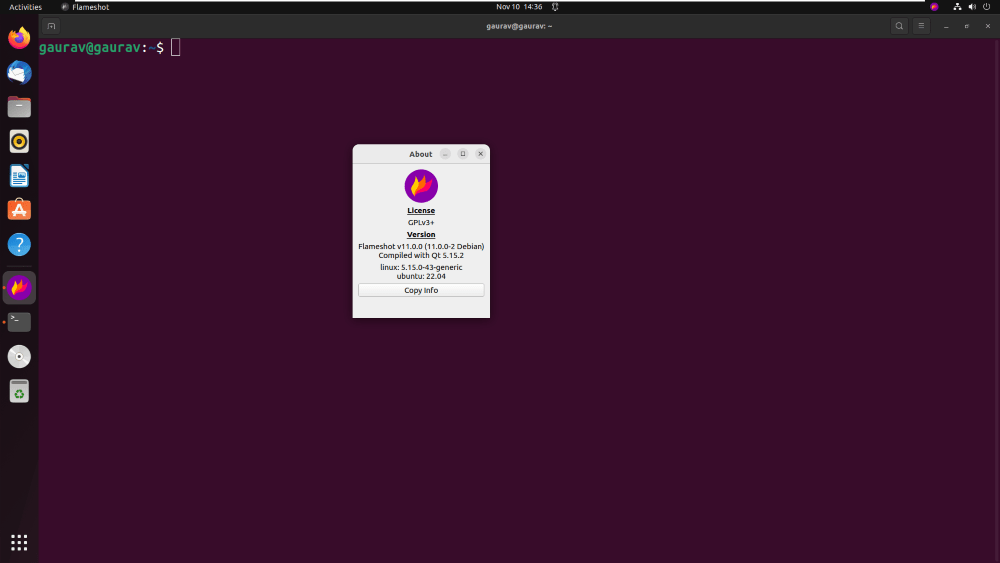Click the License heading
Viewport: 1000px width, 563px height.
tap(421, 210)
